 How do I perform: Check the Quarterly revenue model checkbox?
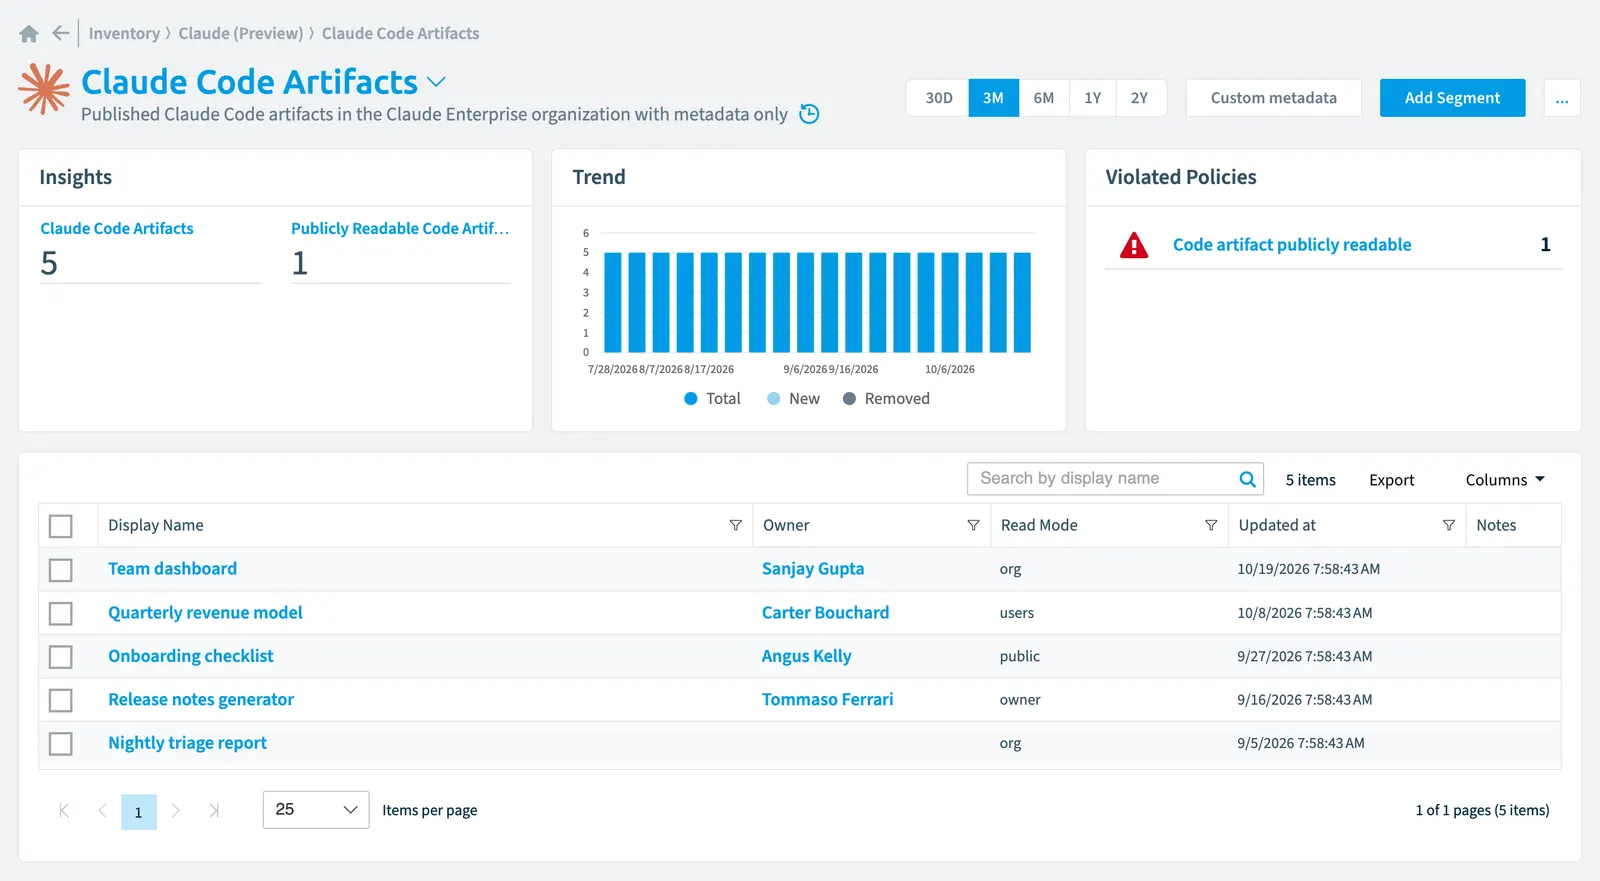61,613
